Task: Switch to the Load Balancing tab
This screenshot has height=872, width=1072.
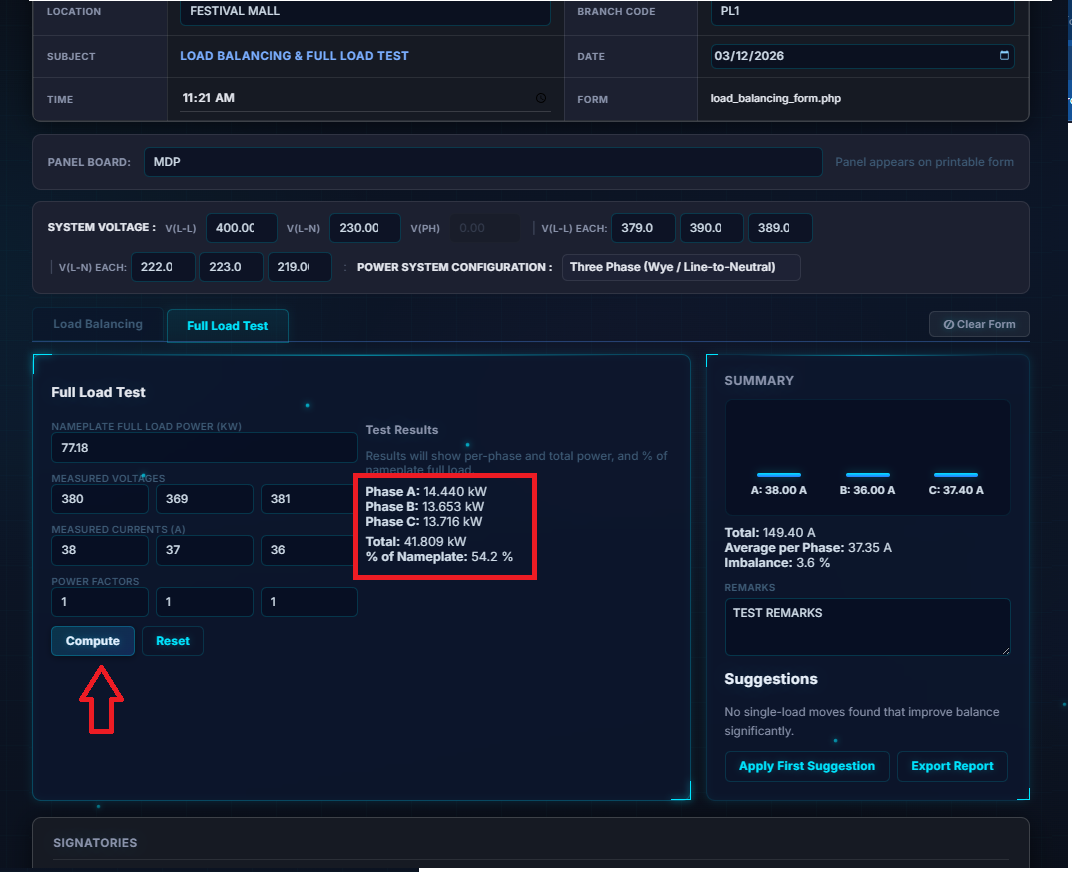Action: (98, 324)
